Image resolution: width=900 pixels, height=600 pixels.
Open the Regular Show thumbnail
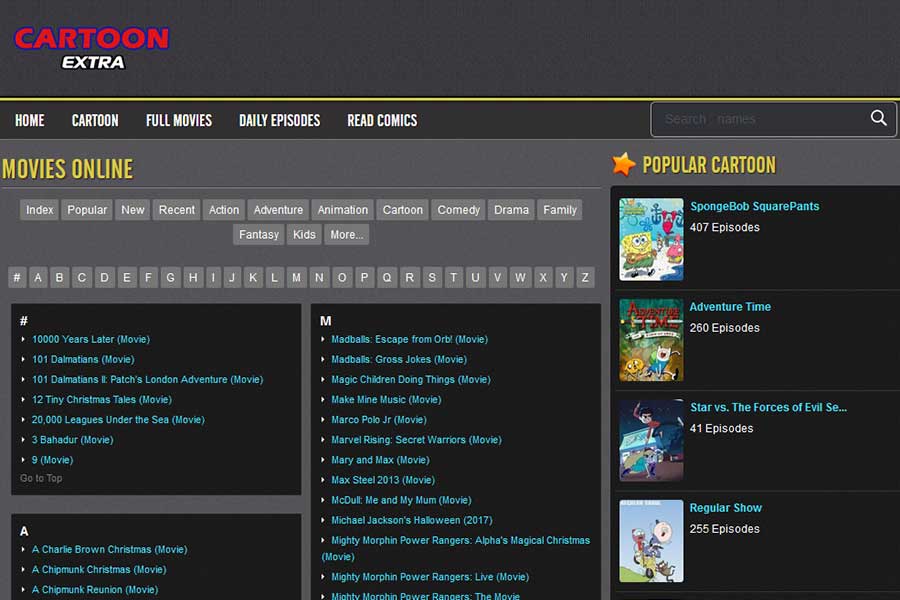pos(651,541)
